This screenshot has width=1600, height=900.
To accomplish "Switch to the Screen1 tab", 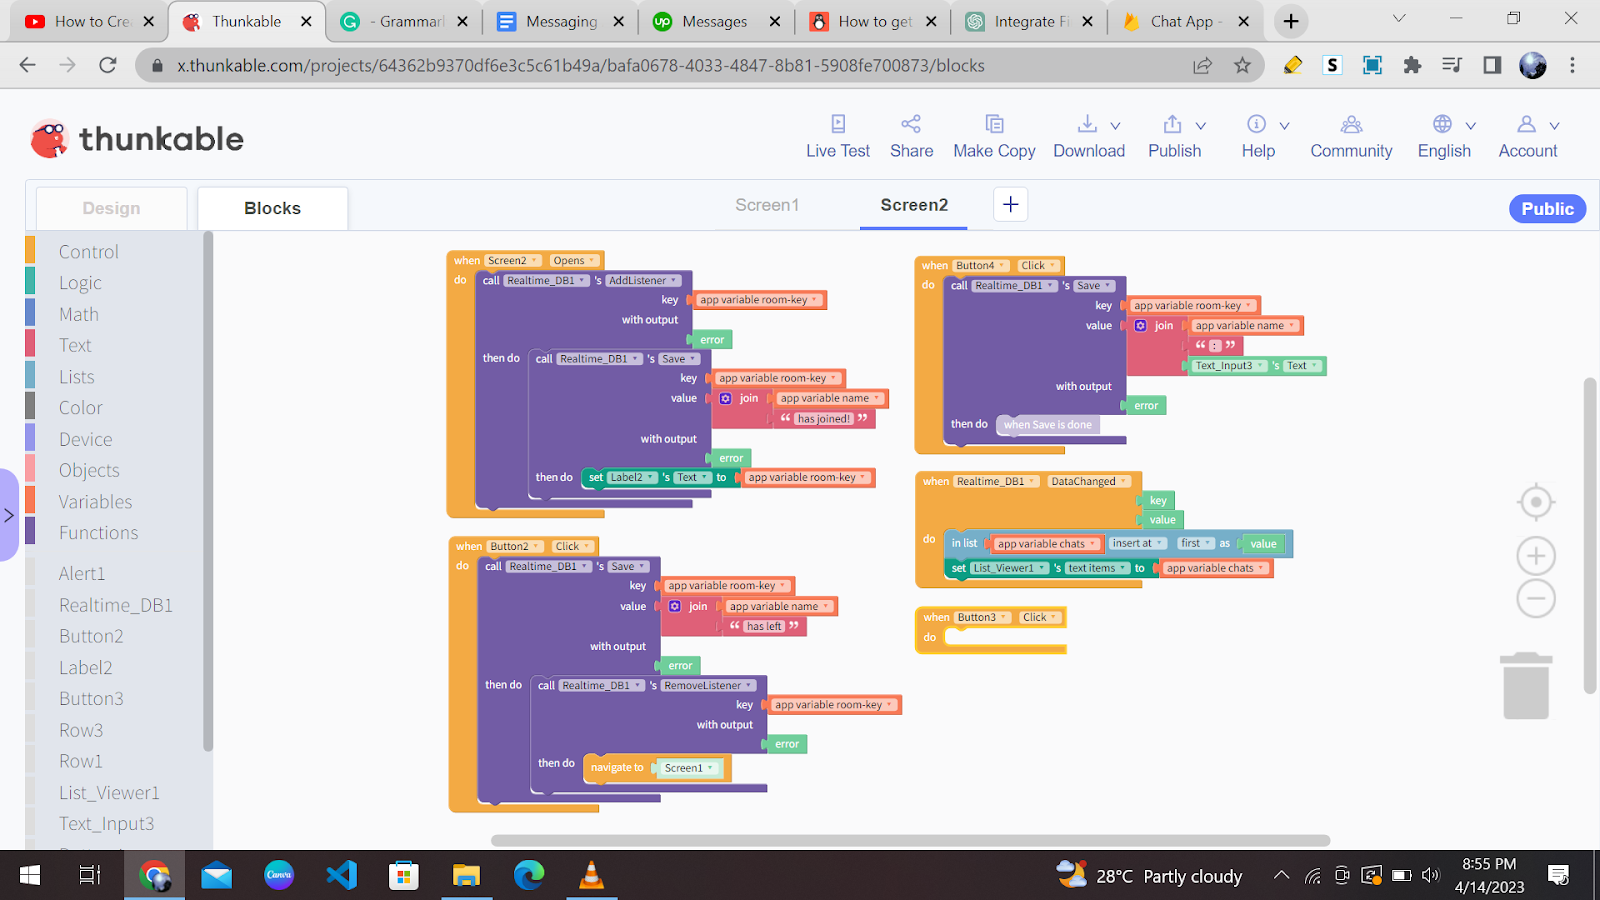I will tap(767, 205).
